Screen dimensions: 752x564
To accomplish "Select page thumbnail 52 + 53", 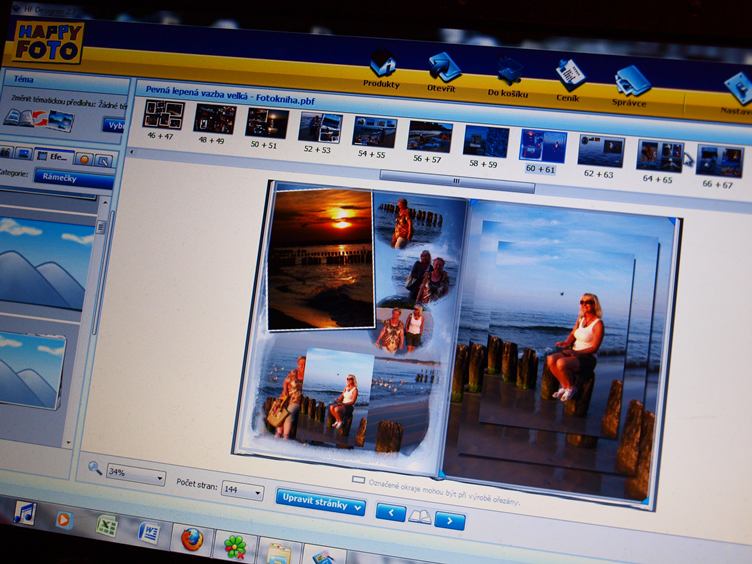I will [x=320, y=128].
